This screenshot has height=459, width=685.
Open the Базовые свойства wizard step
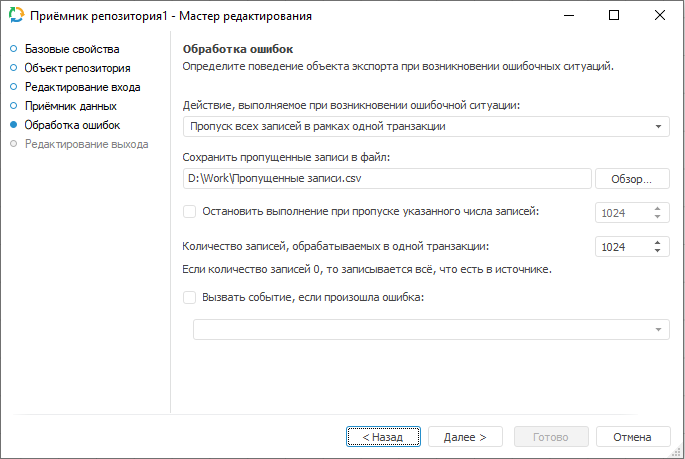[x=71, y=49]
